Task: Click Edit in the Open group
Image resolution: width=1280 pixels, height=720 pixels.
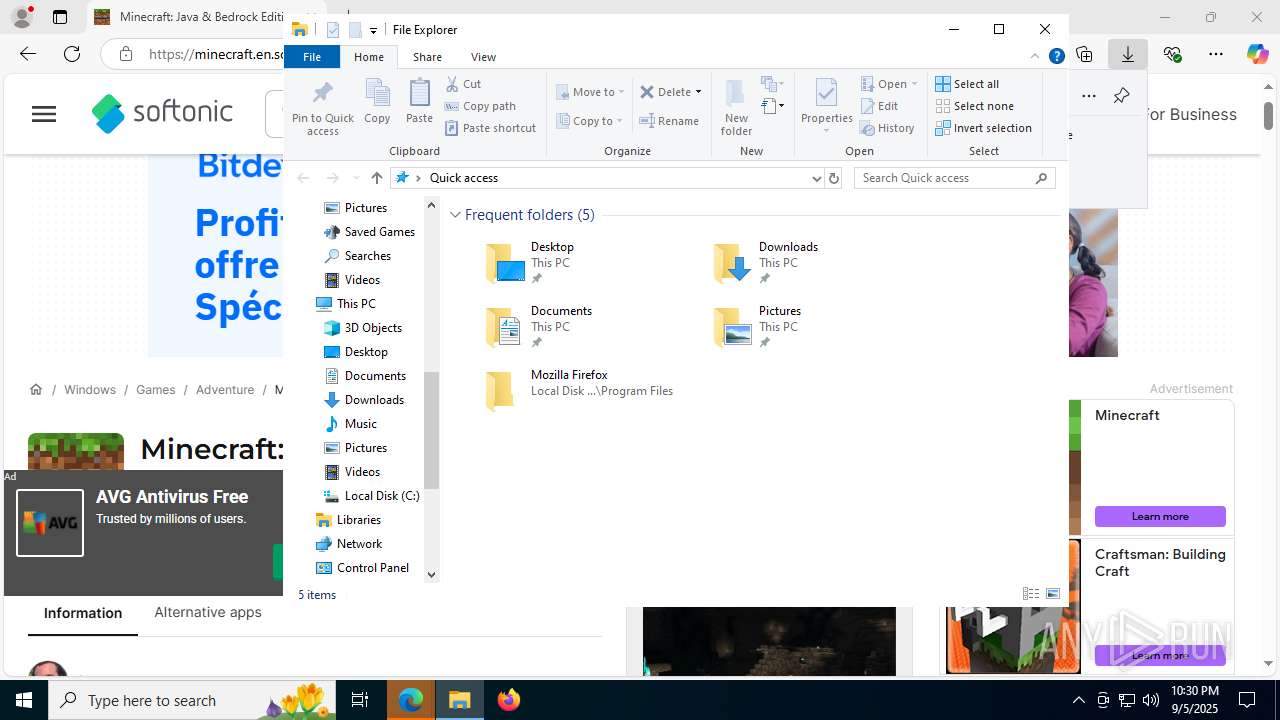Action: click(x=879, y=106)
